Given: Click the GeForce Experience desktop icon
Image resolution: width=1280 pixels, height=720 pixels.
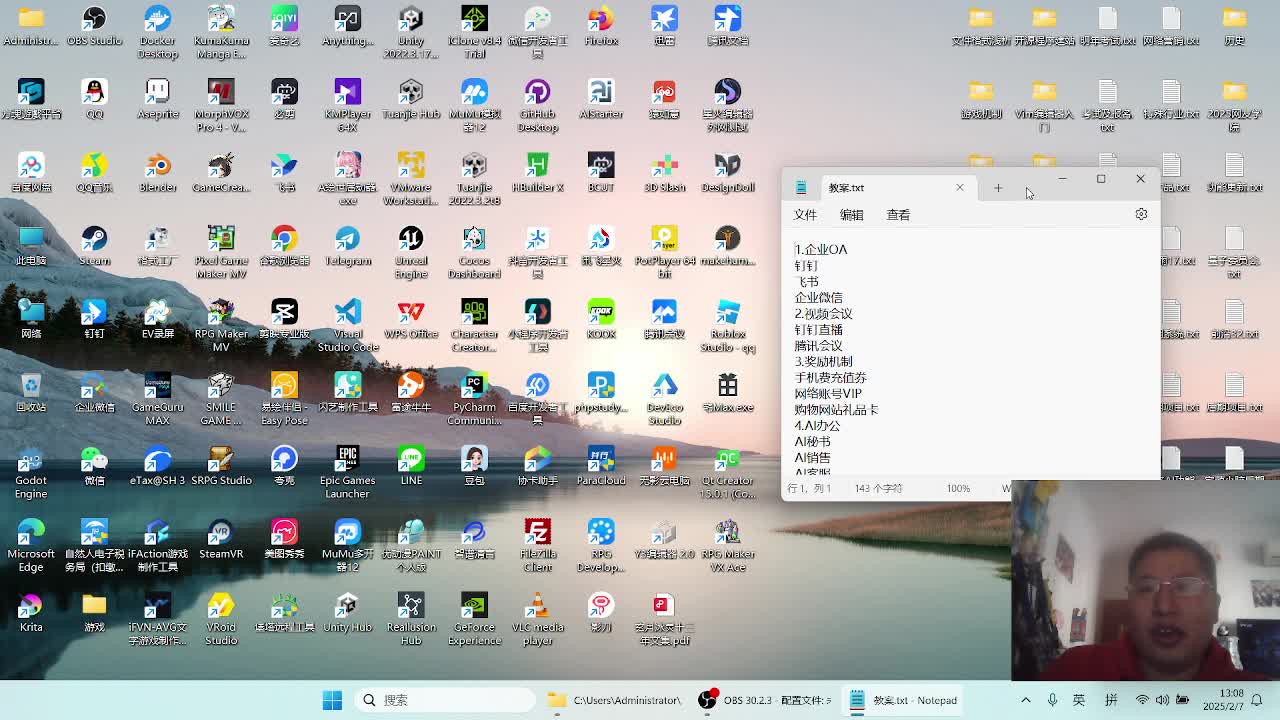Looking at the screenshot, I should click(474, 619).
